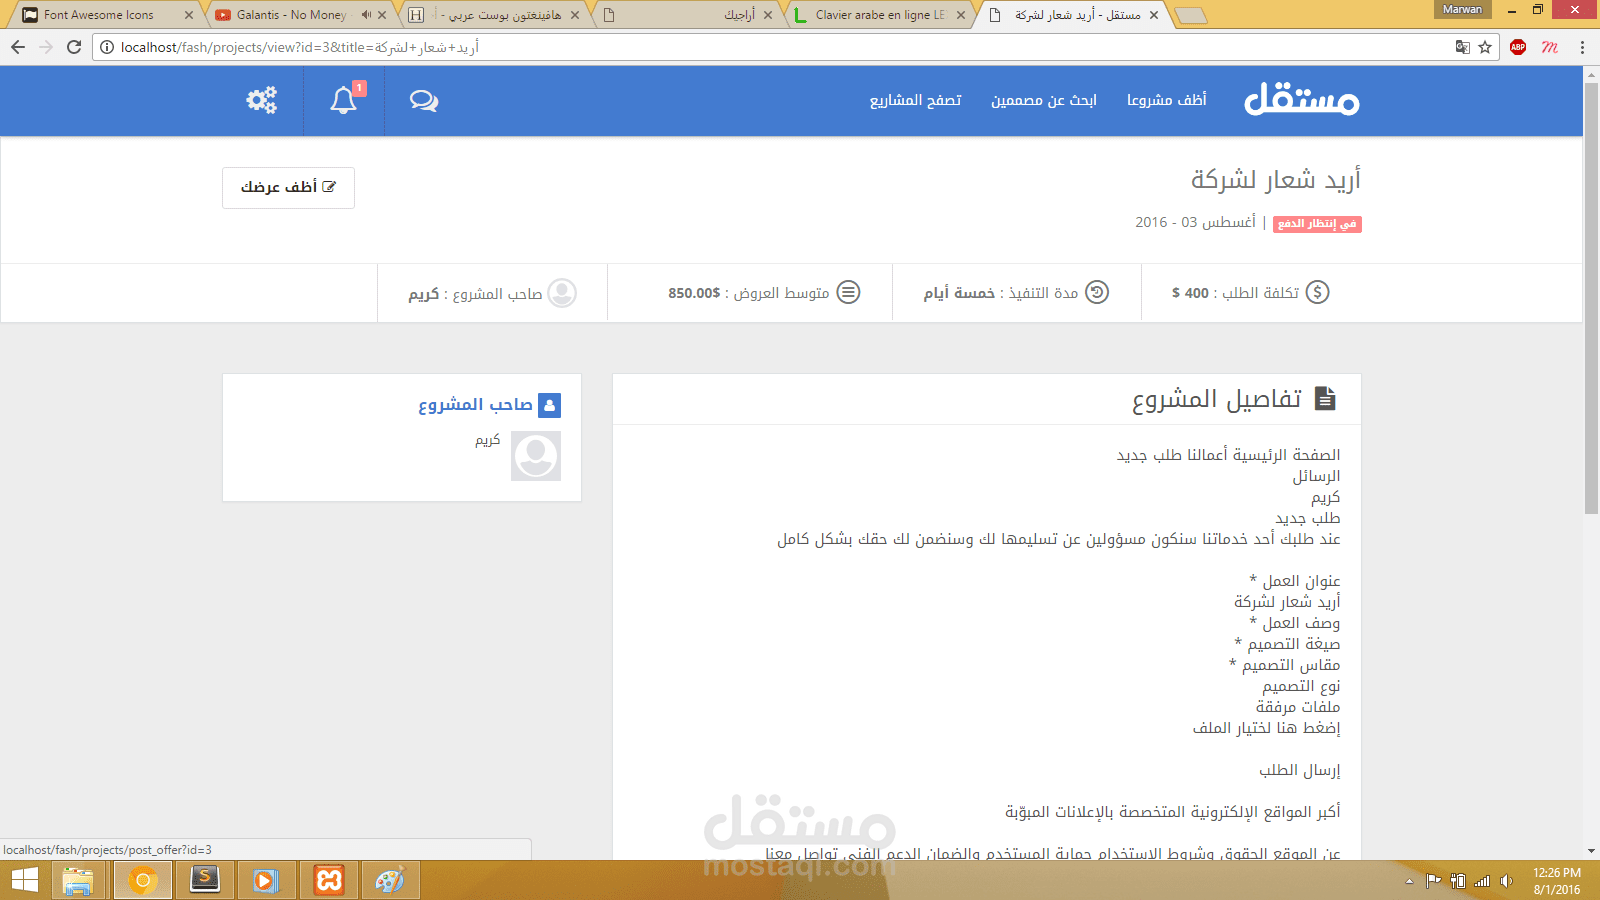This screenshot has height=900, width=1600.
Task: Click the list icon next to متوسط العروض
Action: 848,292
